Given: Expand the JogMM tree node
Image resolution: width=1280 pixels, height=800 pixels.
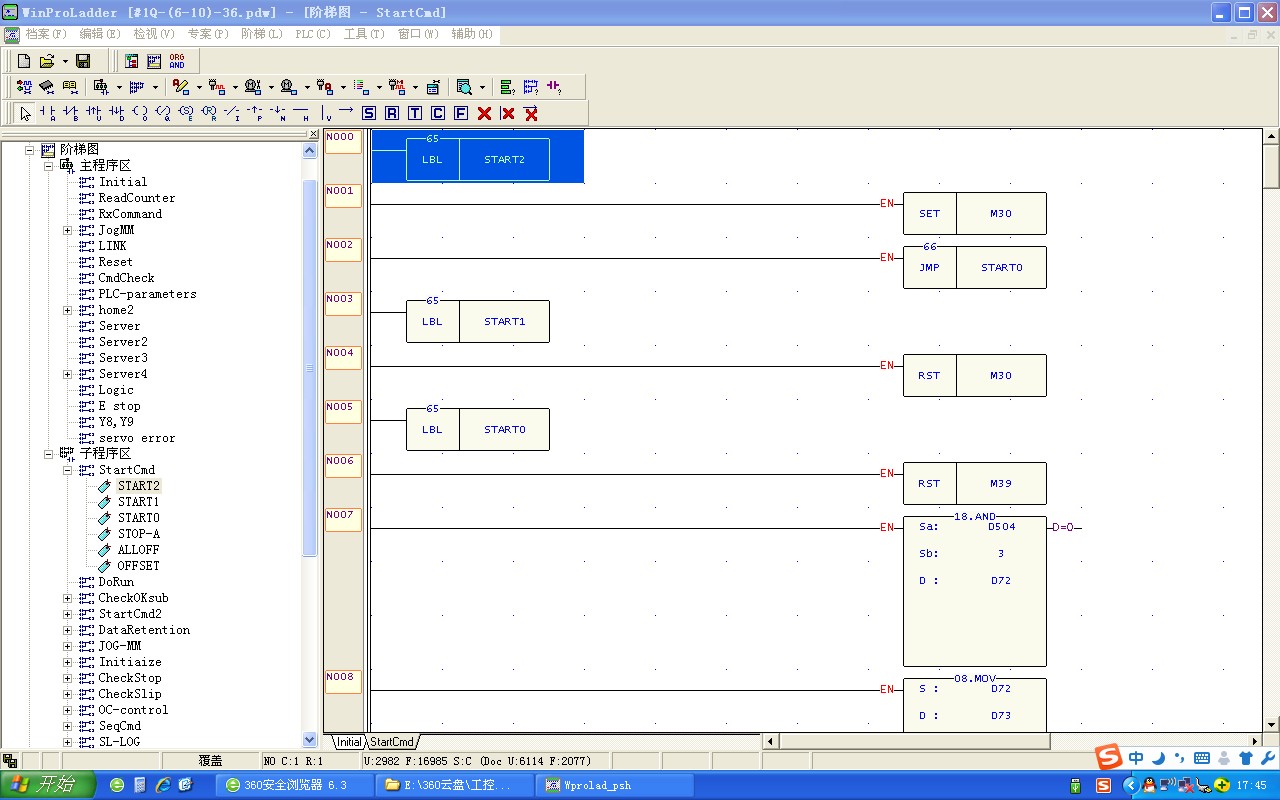Looking at the screenshot, I should tap(68, 230).
